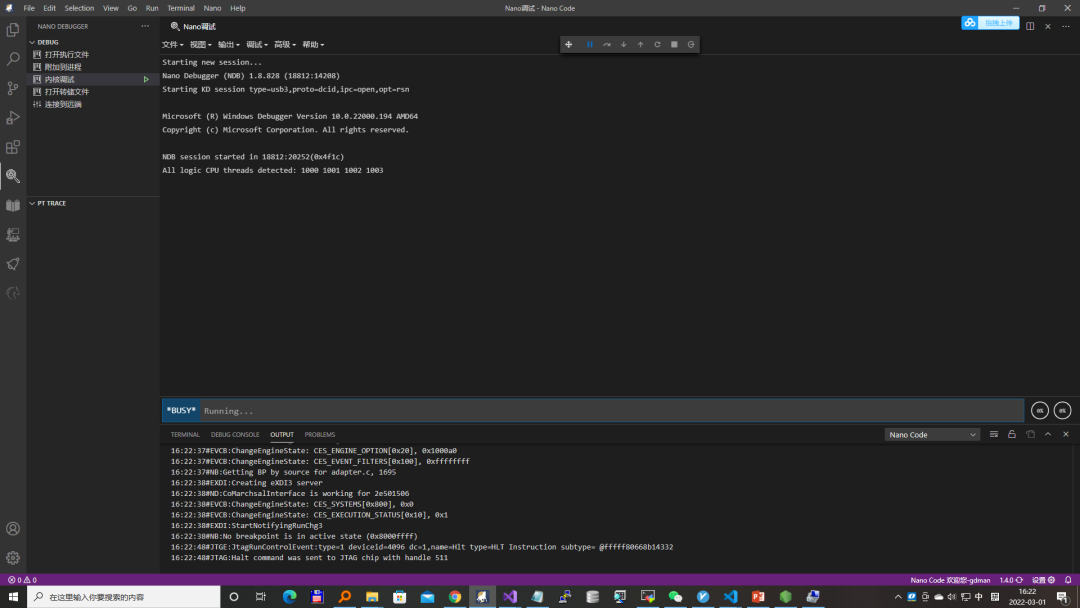Viewport: 1080px width, 608px height.
Task: Click the restart debug button
Action: [x=657, y=45]
